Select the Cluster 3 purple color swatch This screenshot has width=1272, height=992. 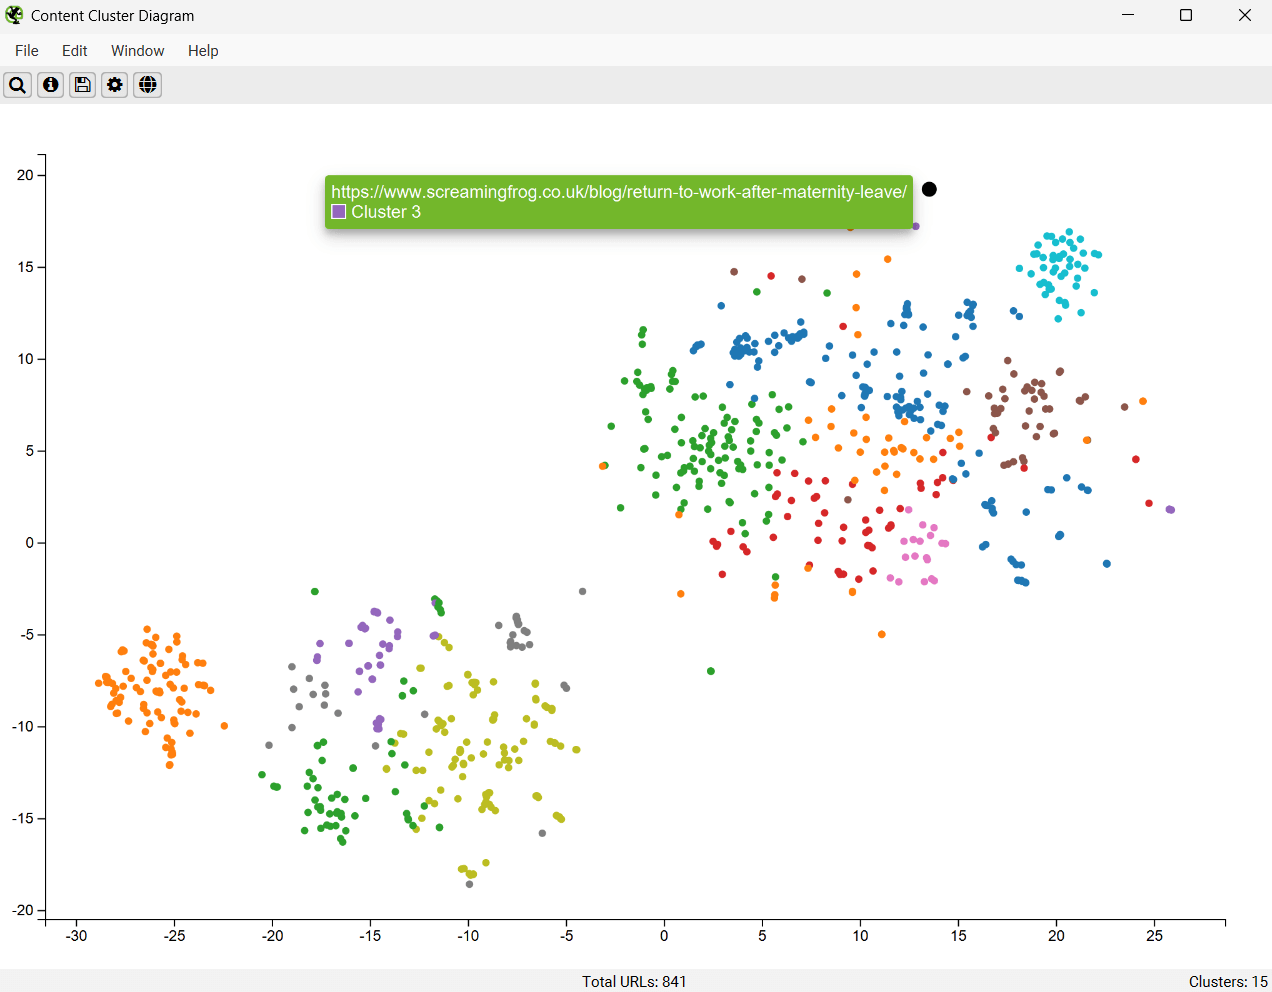pyautogui.click(x=338, y=212)
